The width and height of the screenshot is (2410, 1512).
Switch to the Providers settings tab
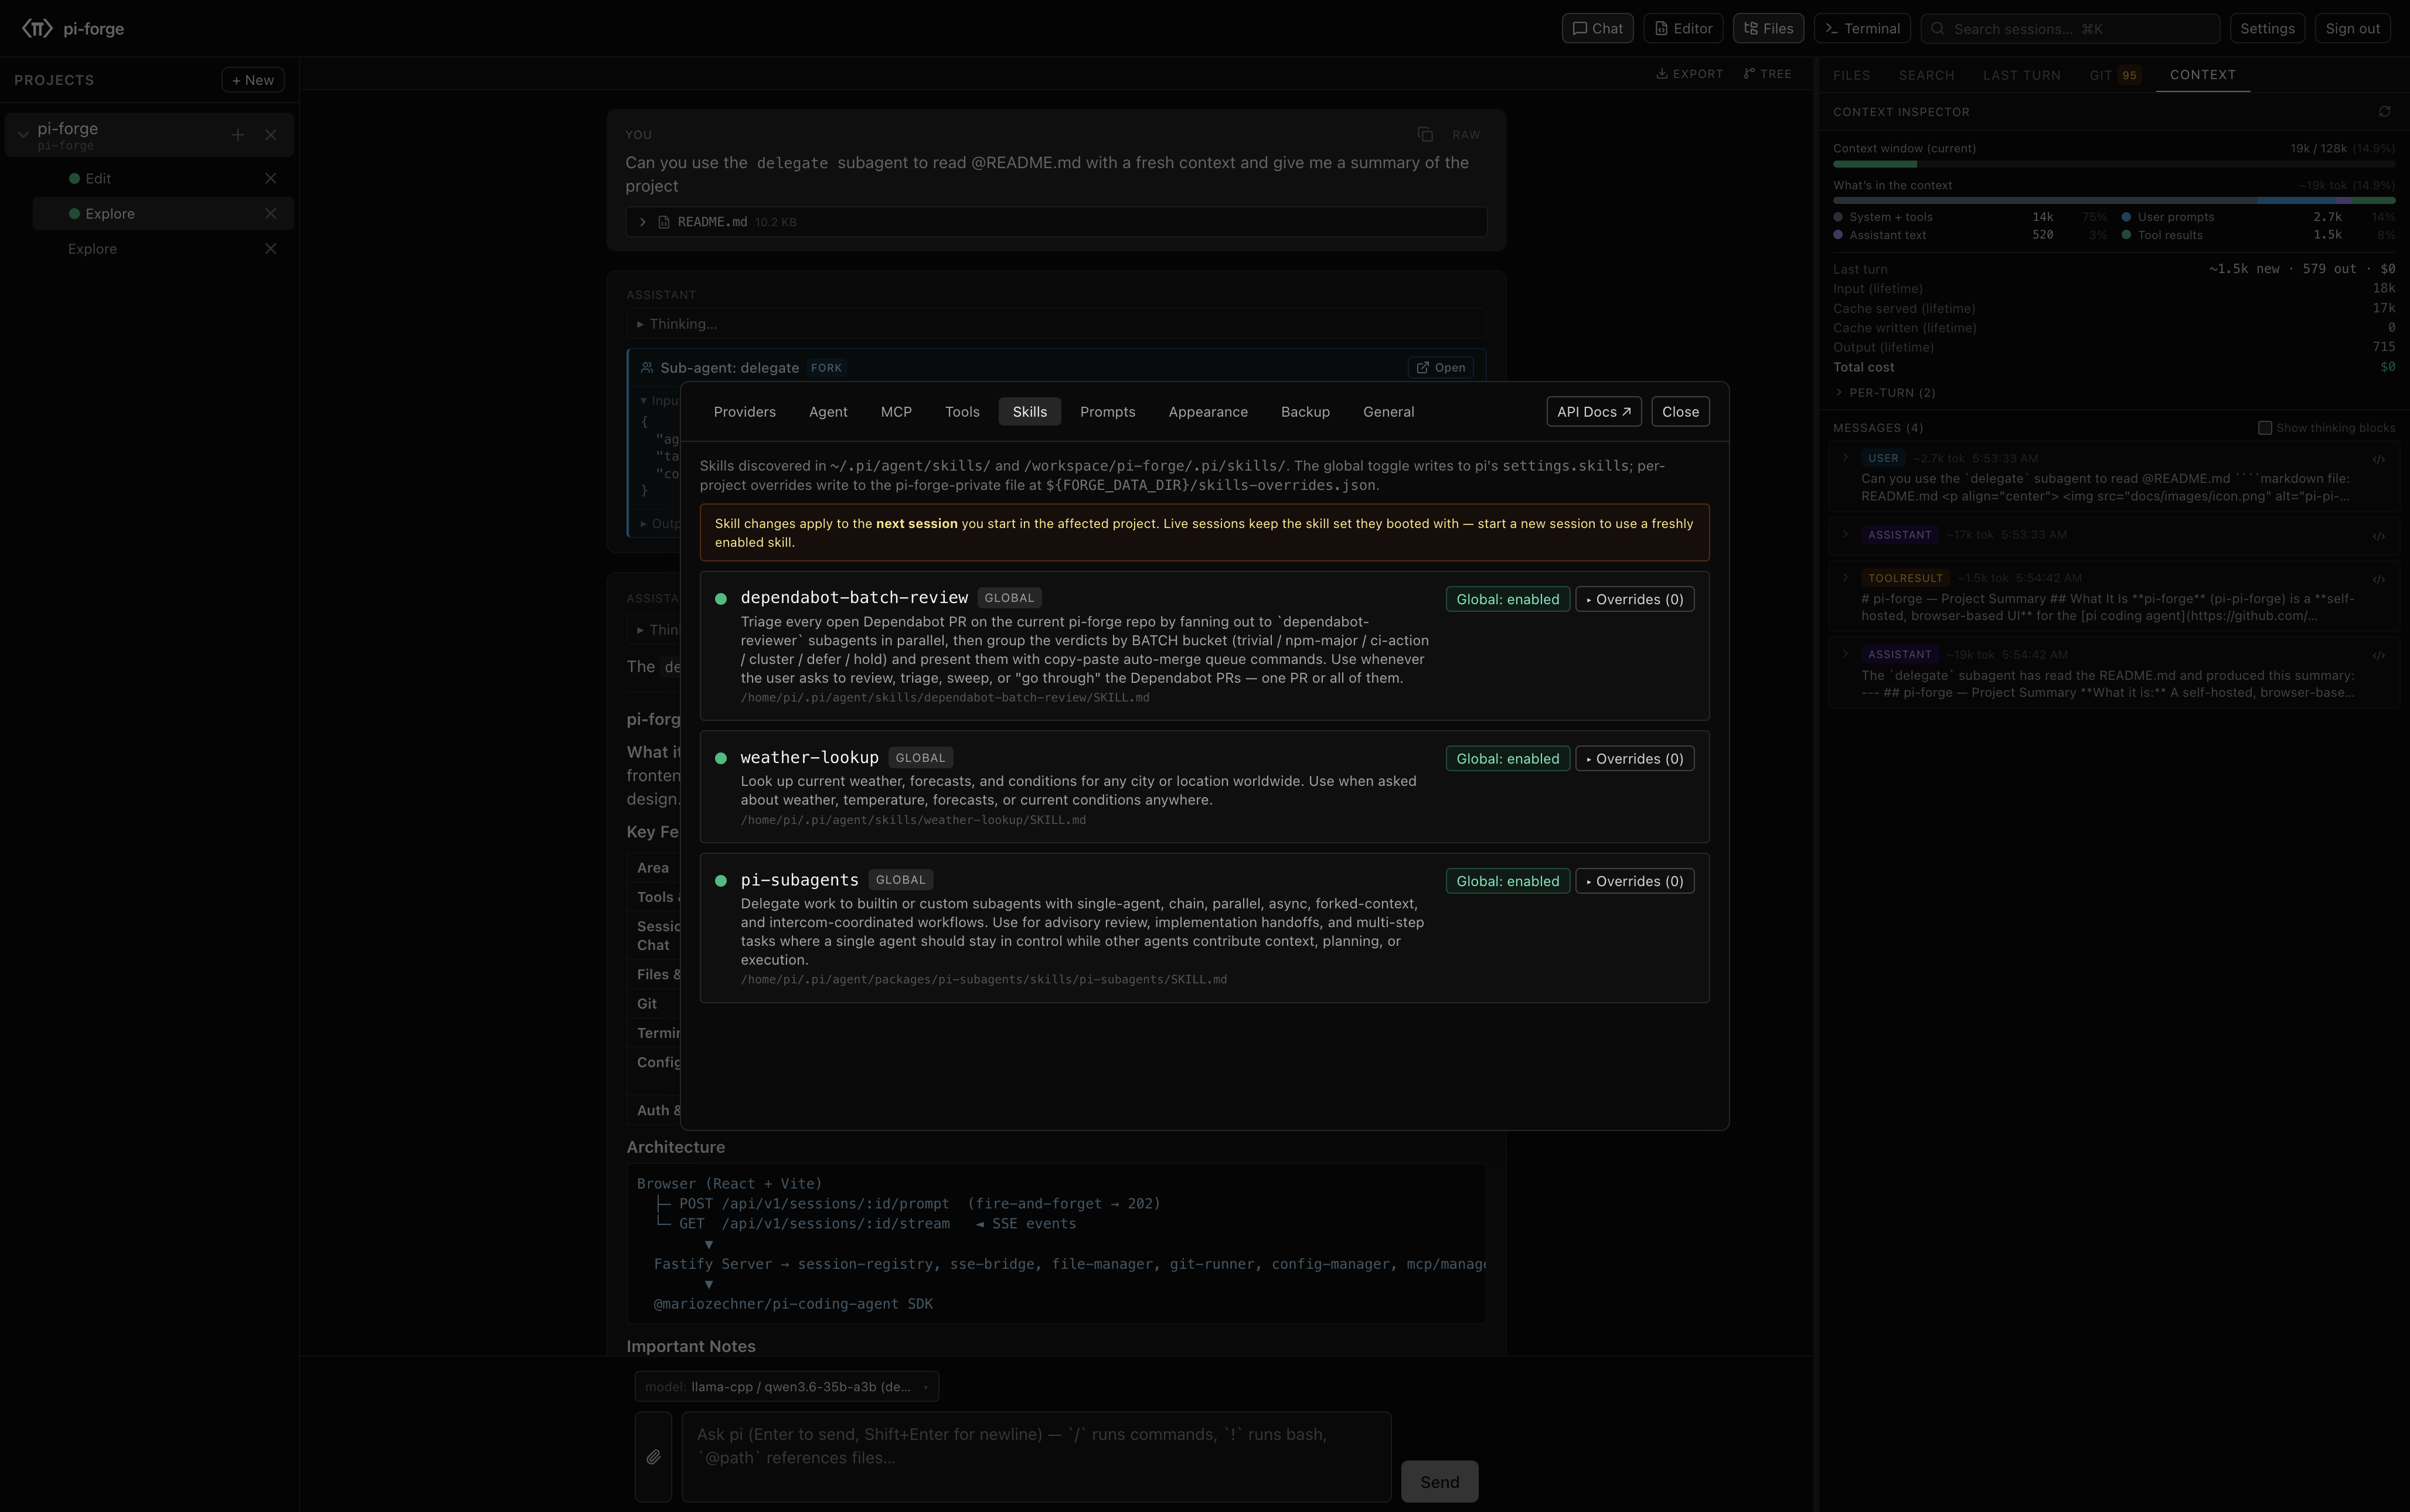745,412
